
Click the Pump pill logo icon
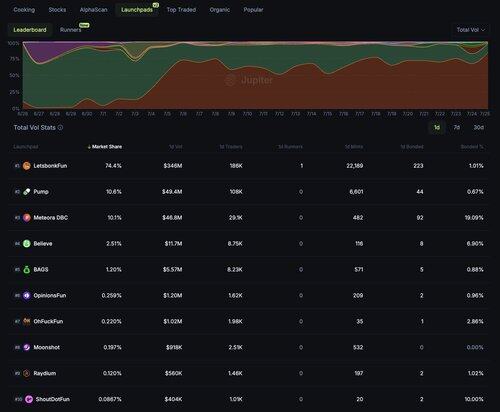[27, 192]
